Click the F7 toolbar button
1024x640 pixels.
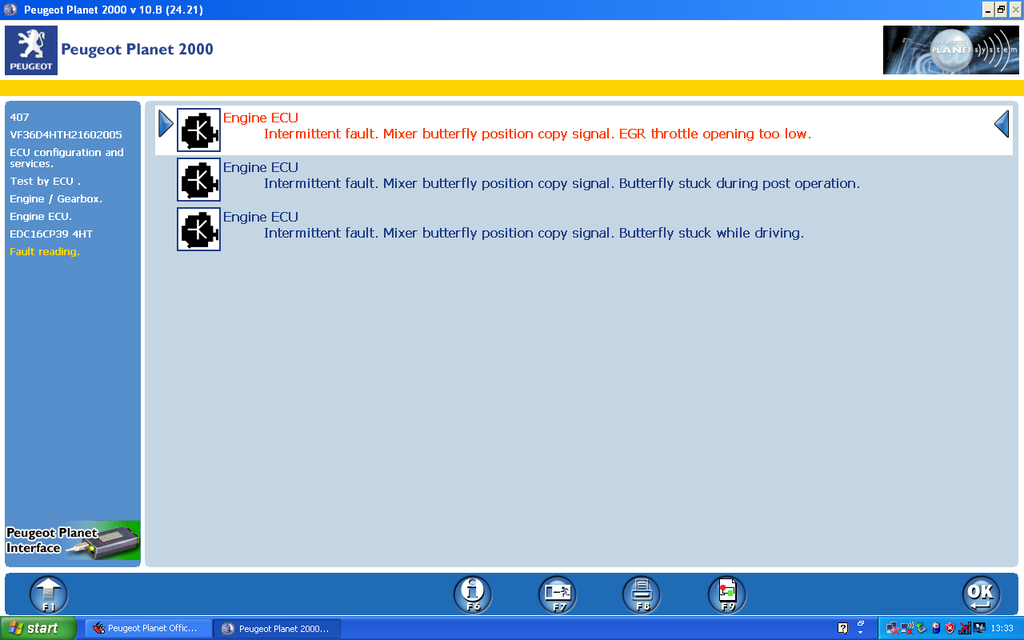pos(557,594)
